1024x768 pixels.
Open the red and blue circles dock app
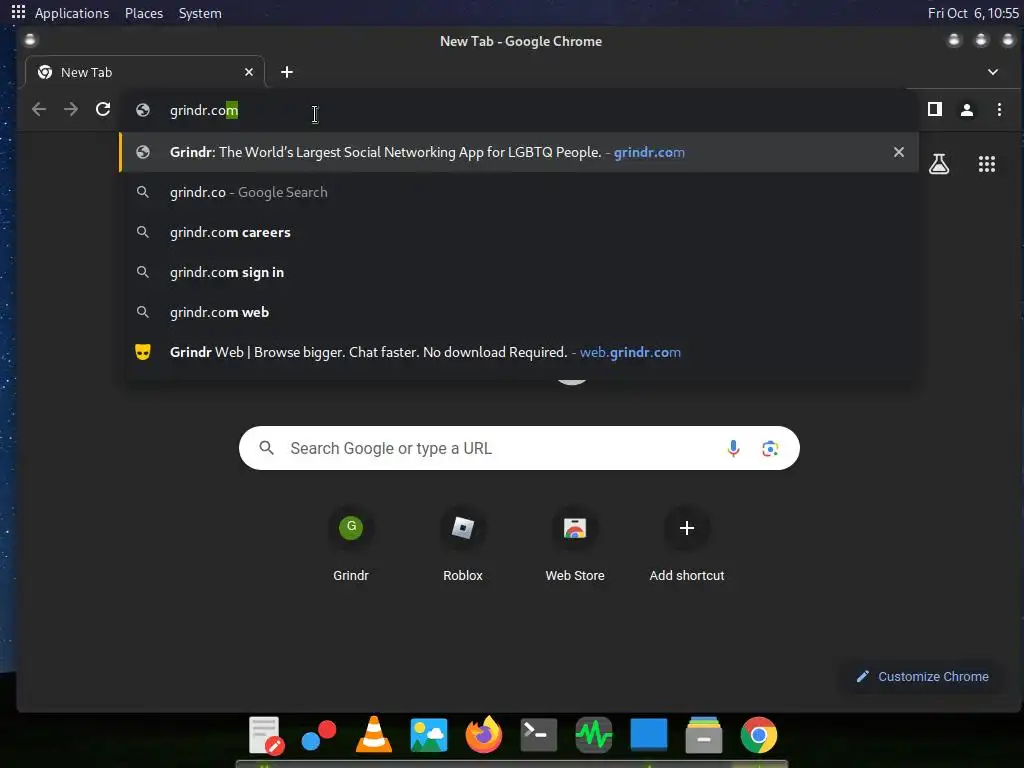point(319,735)
